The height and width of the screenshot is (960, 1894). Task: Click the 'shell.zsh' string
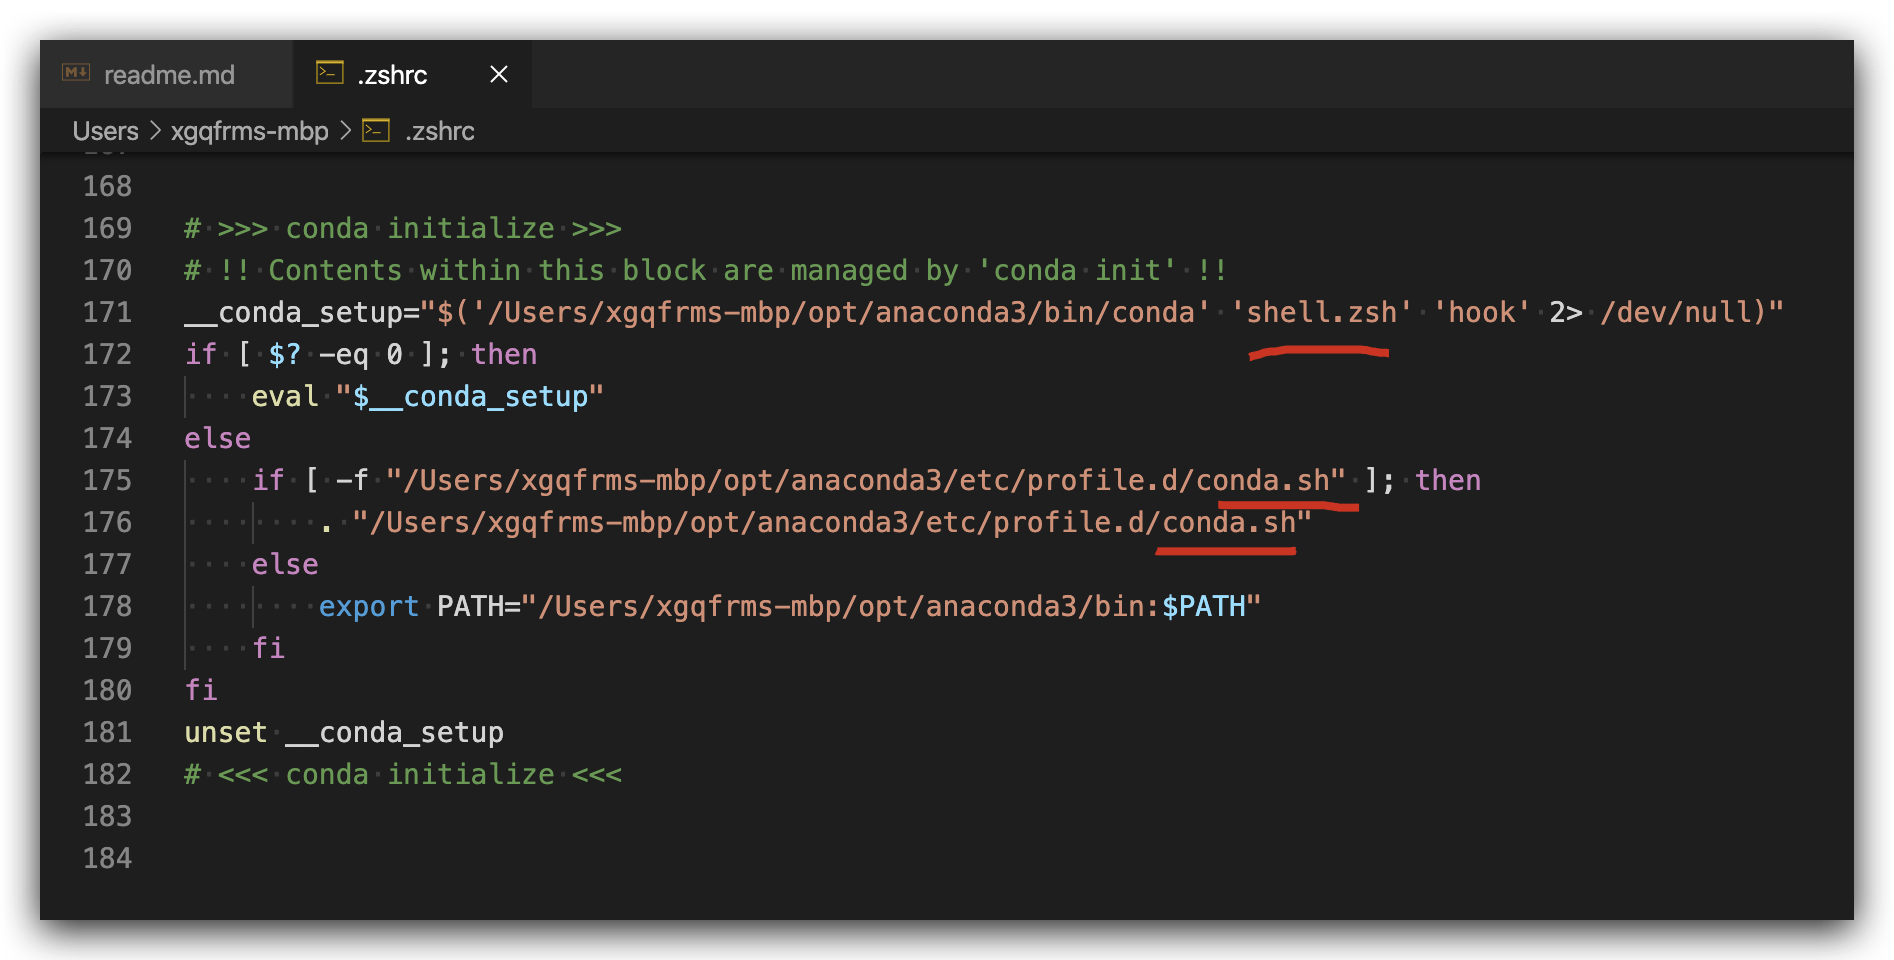[x=1321, y=312]
